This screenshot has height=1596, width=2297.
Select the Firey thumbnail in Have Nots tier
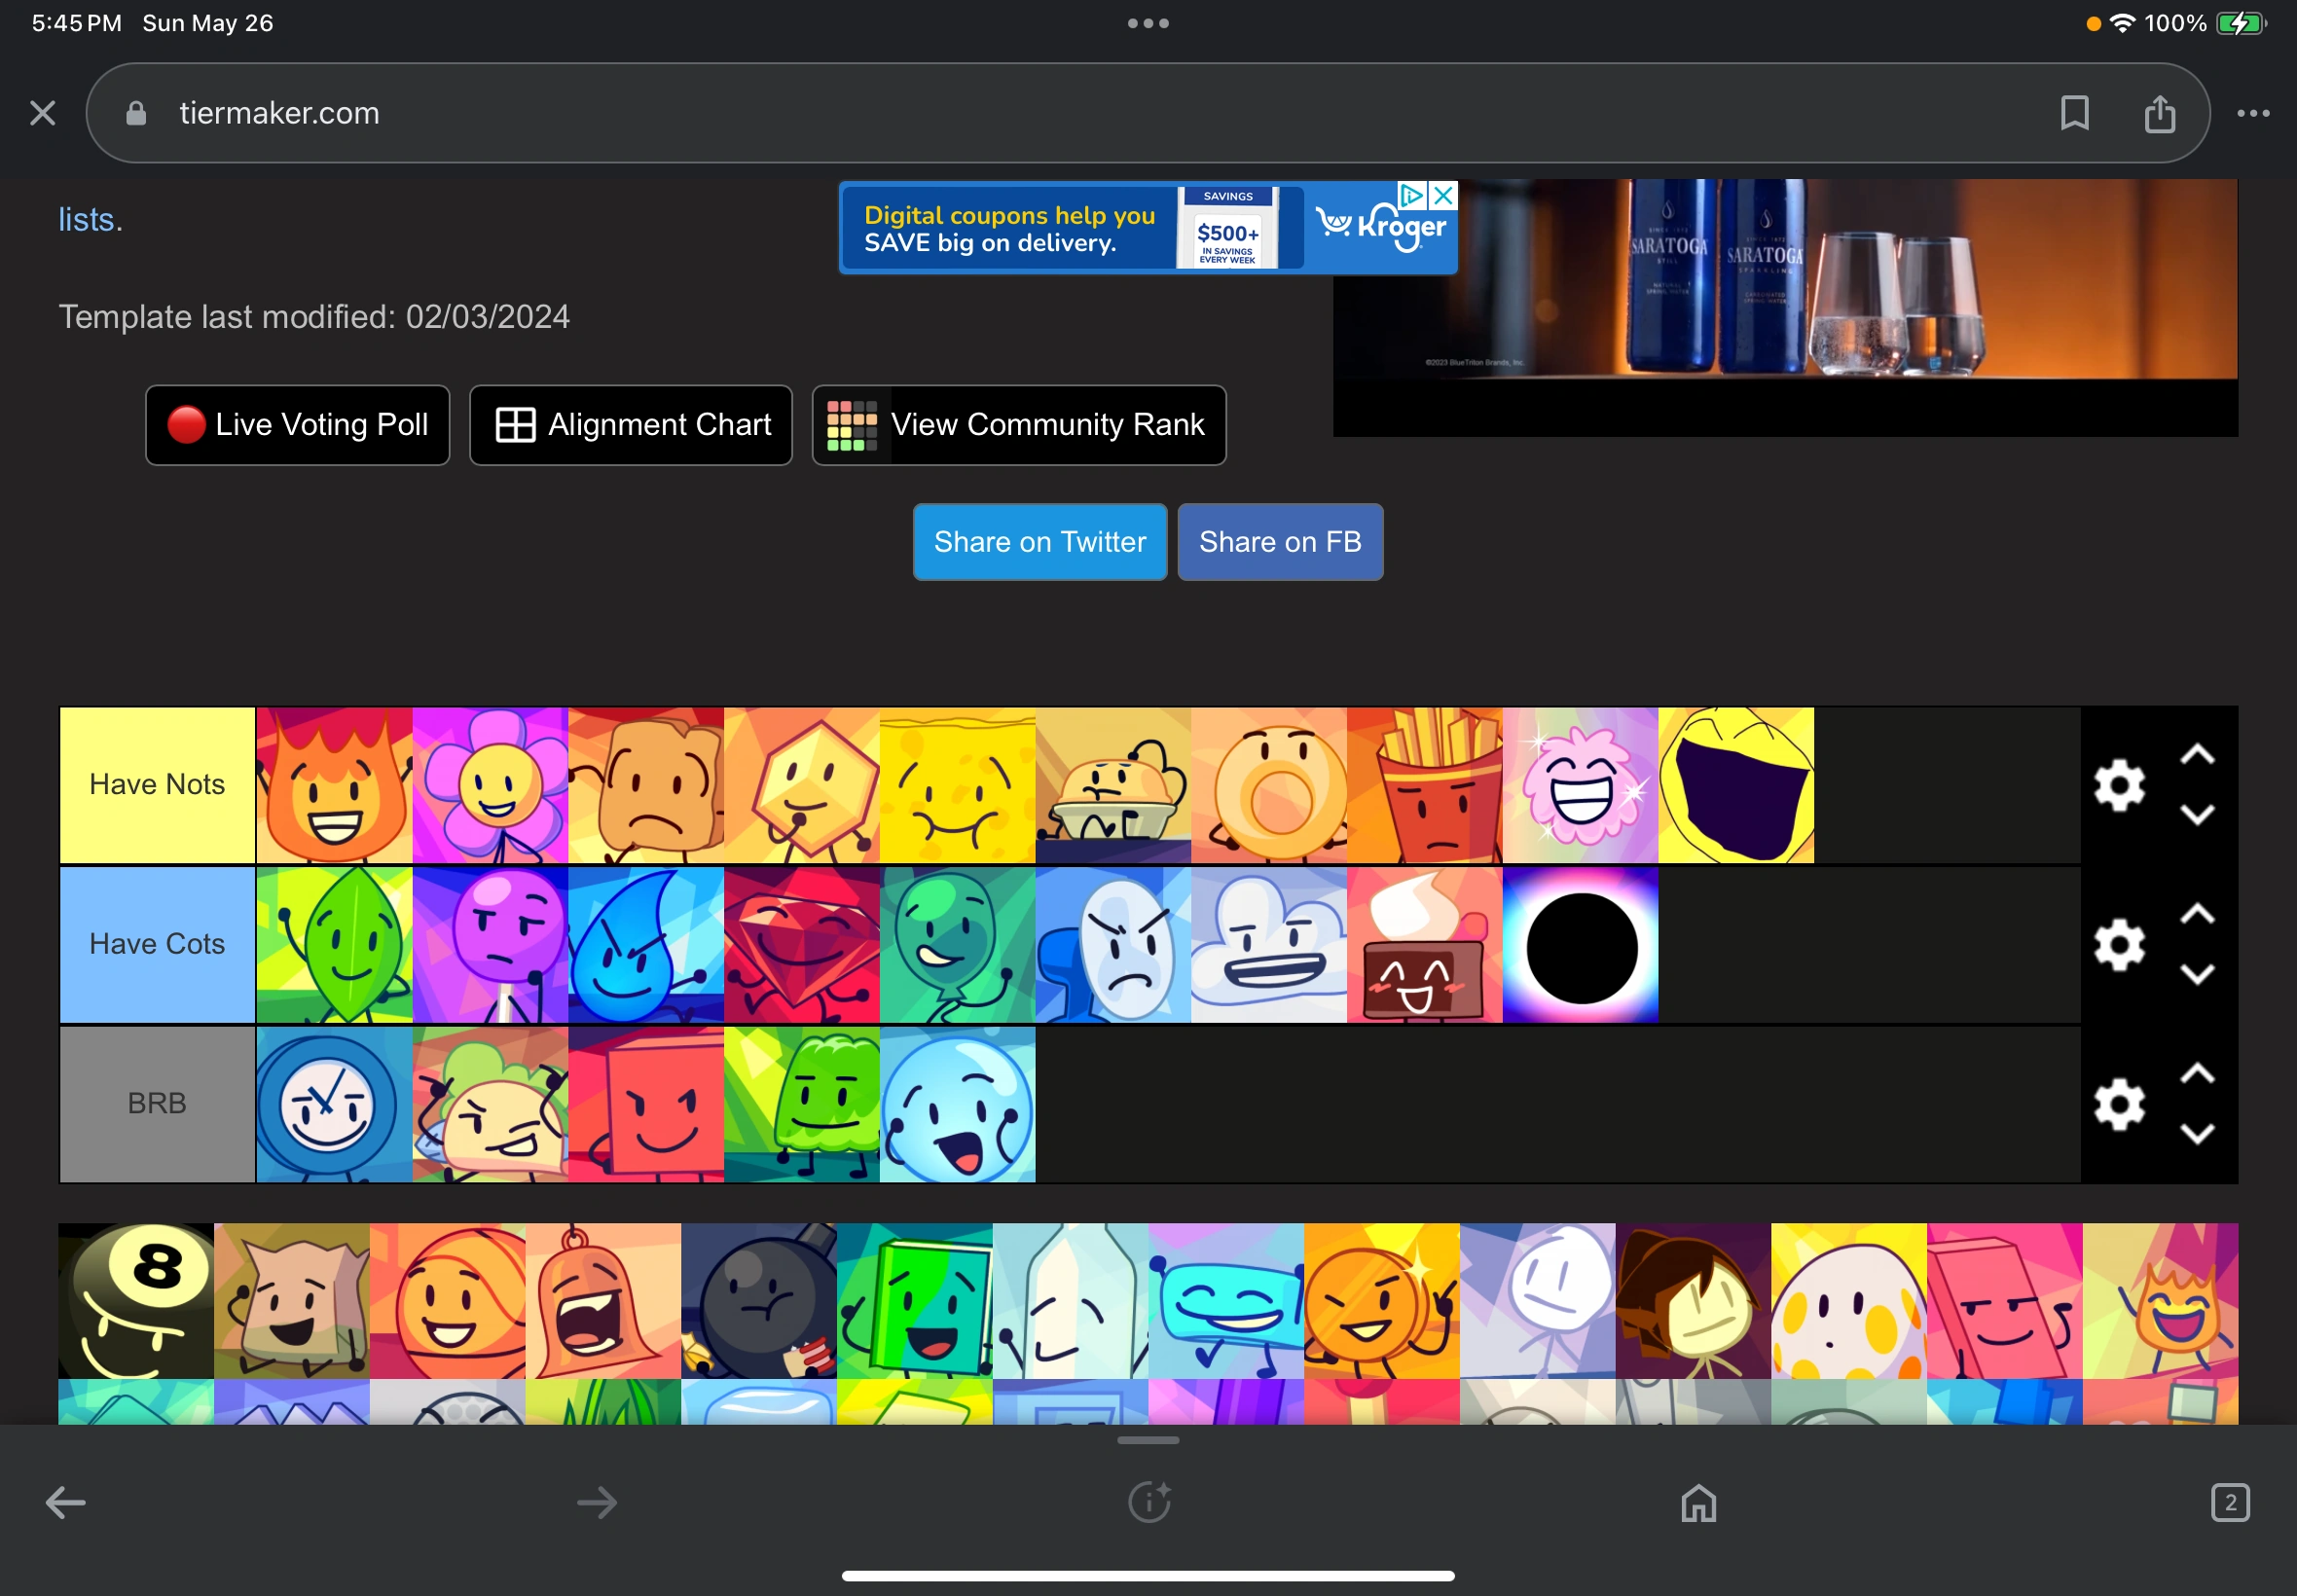[333, 783]
